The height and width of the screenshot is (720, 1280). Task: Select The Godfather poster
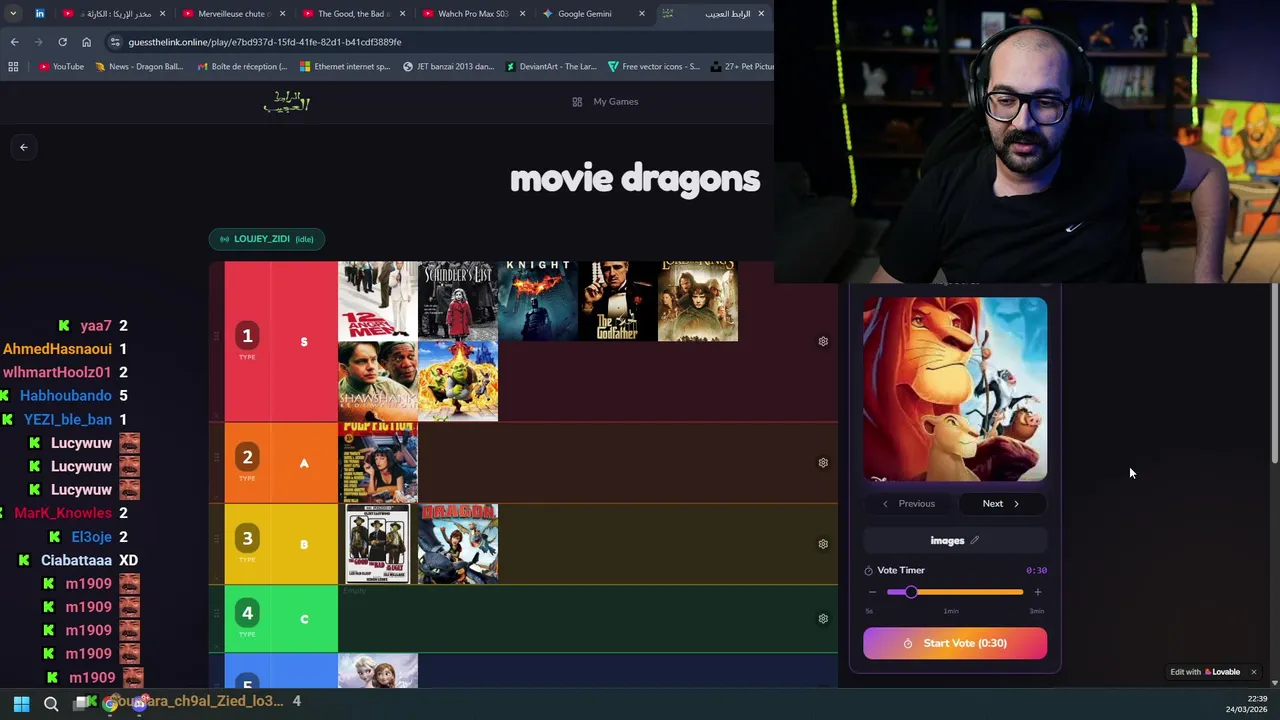[618, 301]
